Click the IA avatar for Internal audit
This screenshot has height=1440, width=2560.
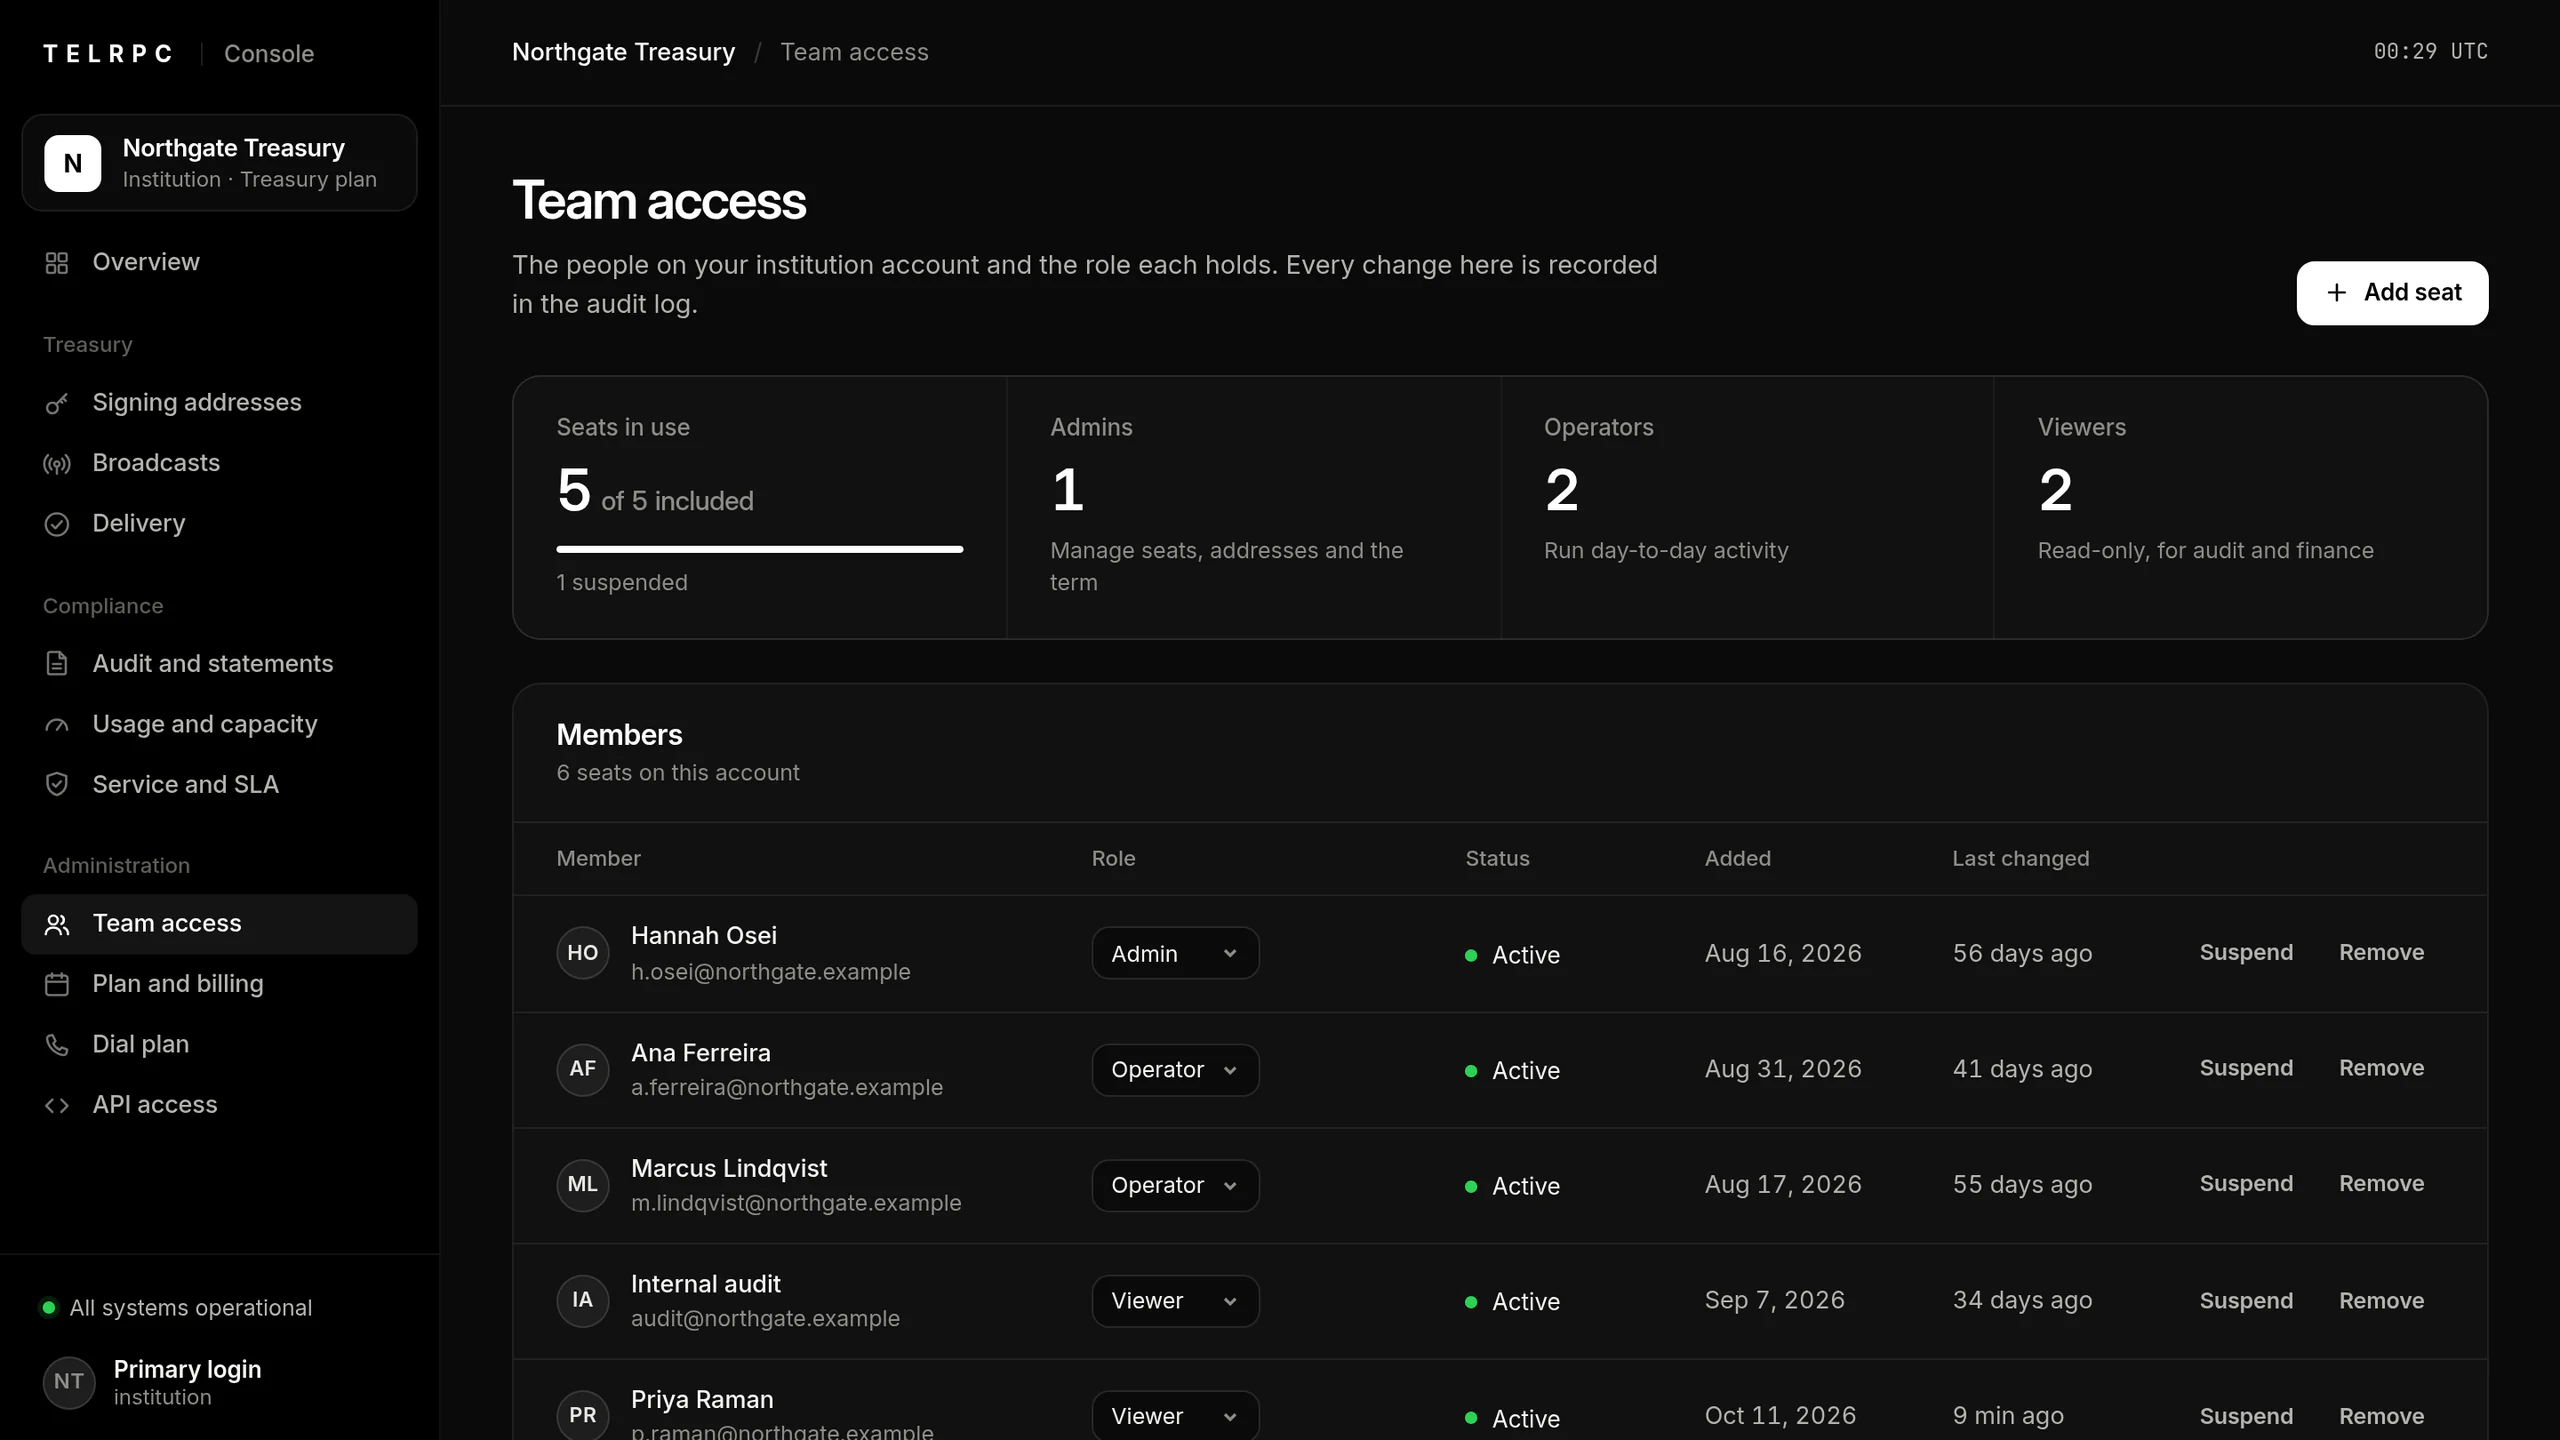coord(583,1300)
